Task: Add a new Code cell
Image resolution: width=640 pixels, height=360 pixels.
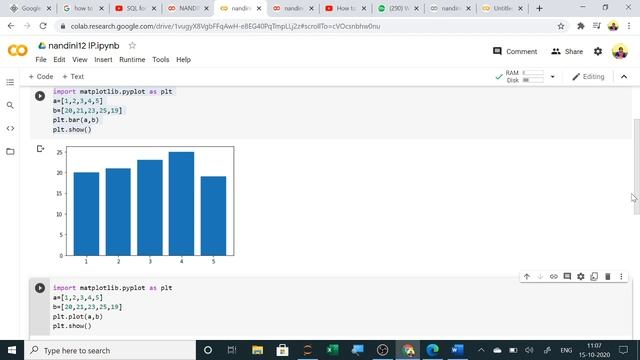Action: [x=41, y=77]
